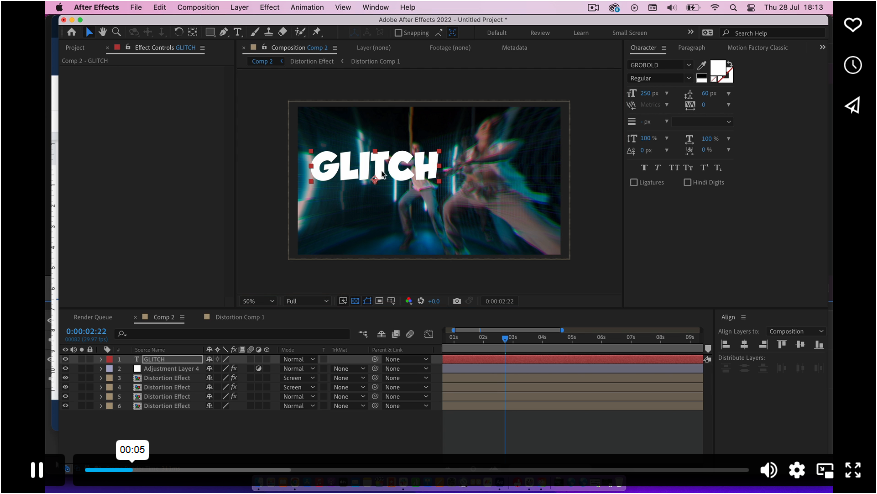Select the Roto Brush tool

300,32
